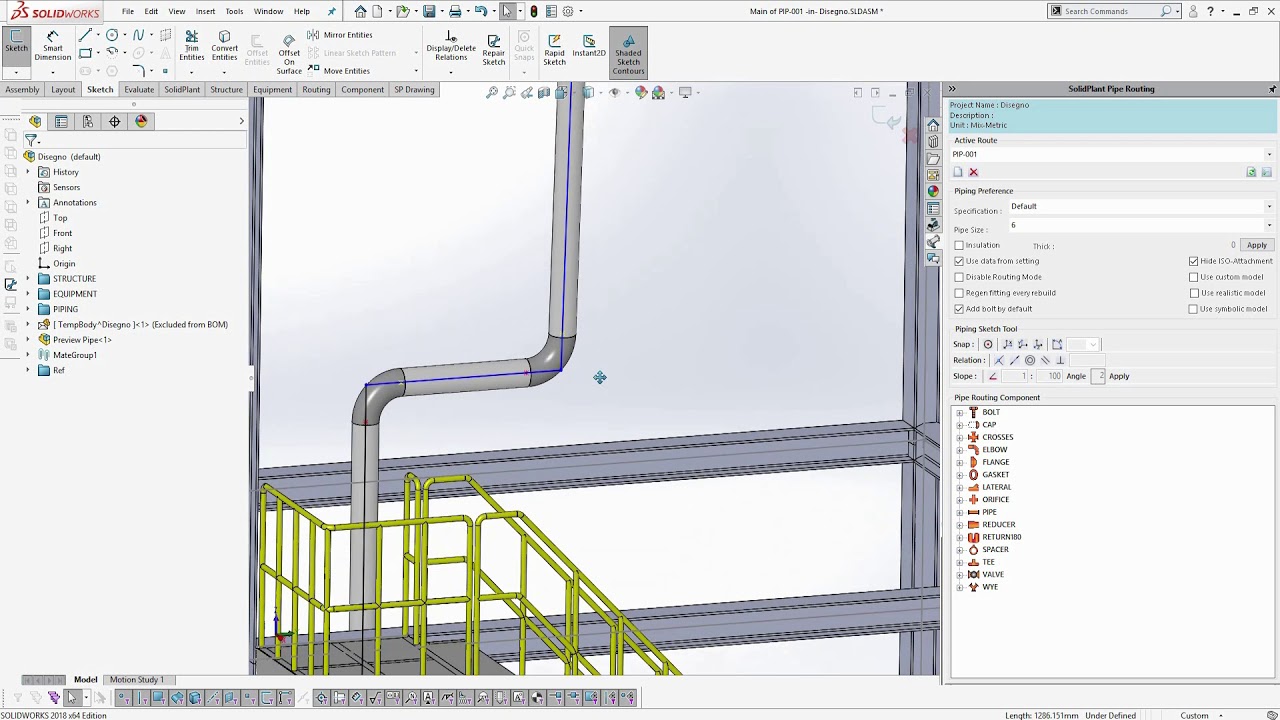Activate the Convert Entities tool
Screen dimensions: 1280x720
[224, 46]
